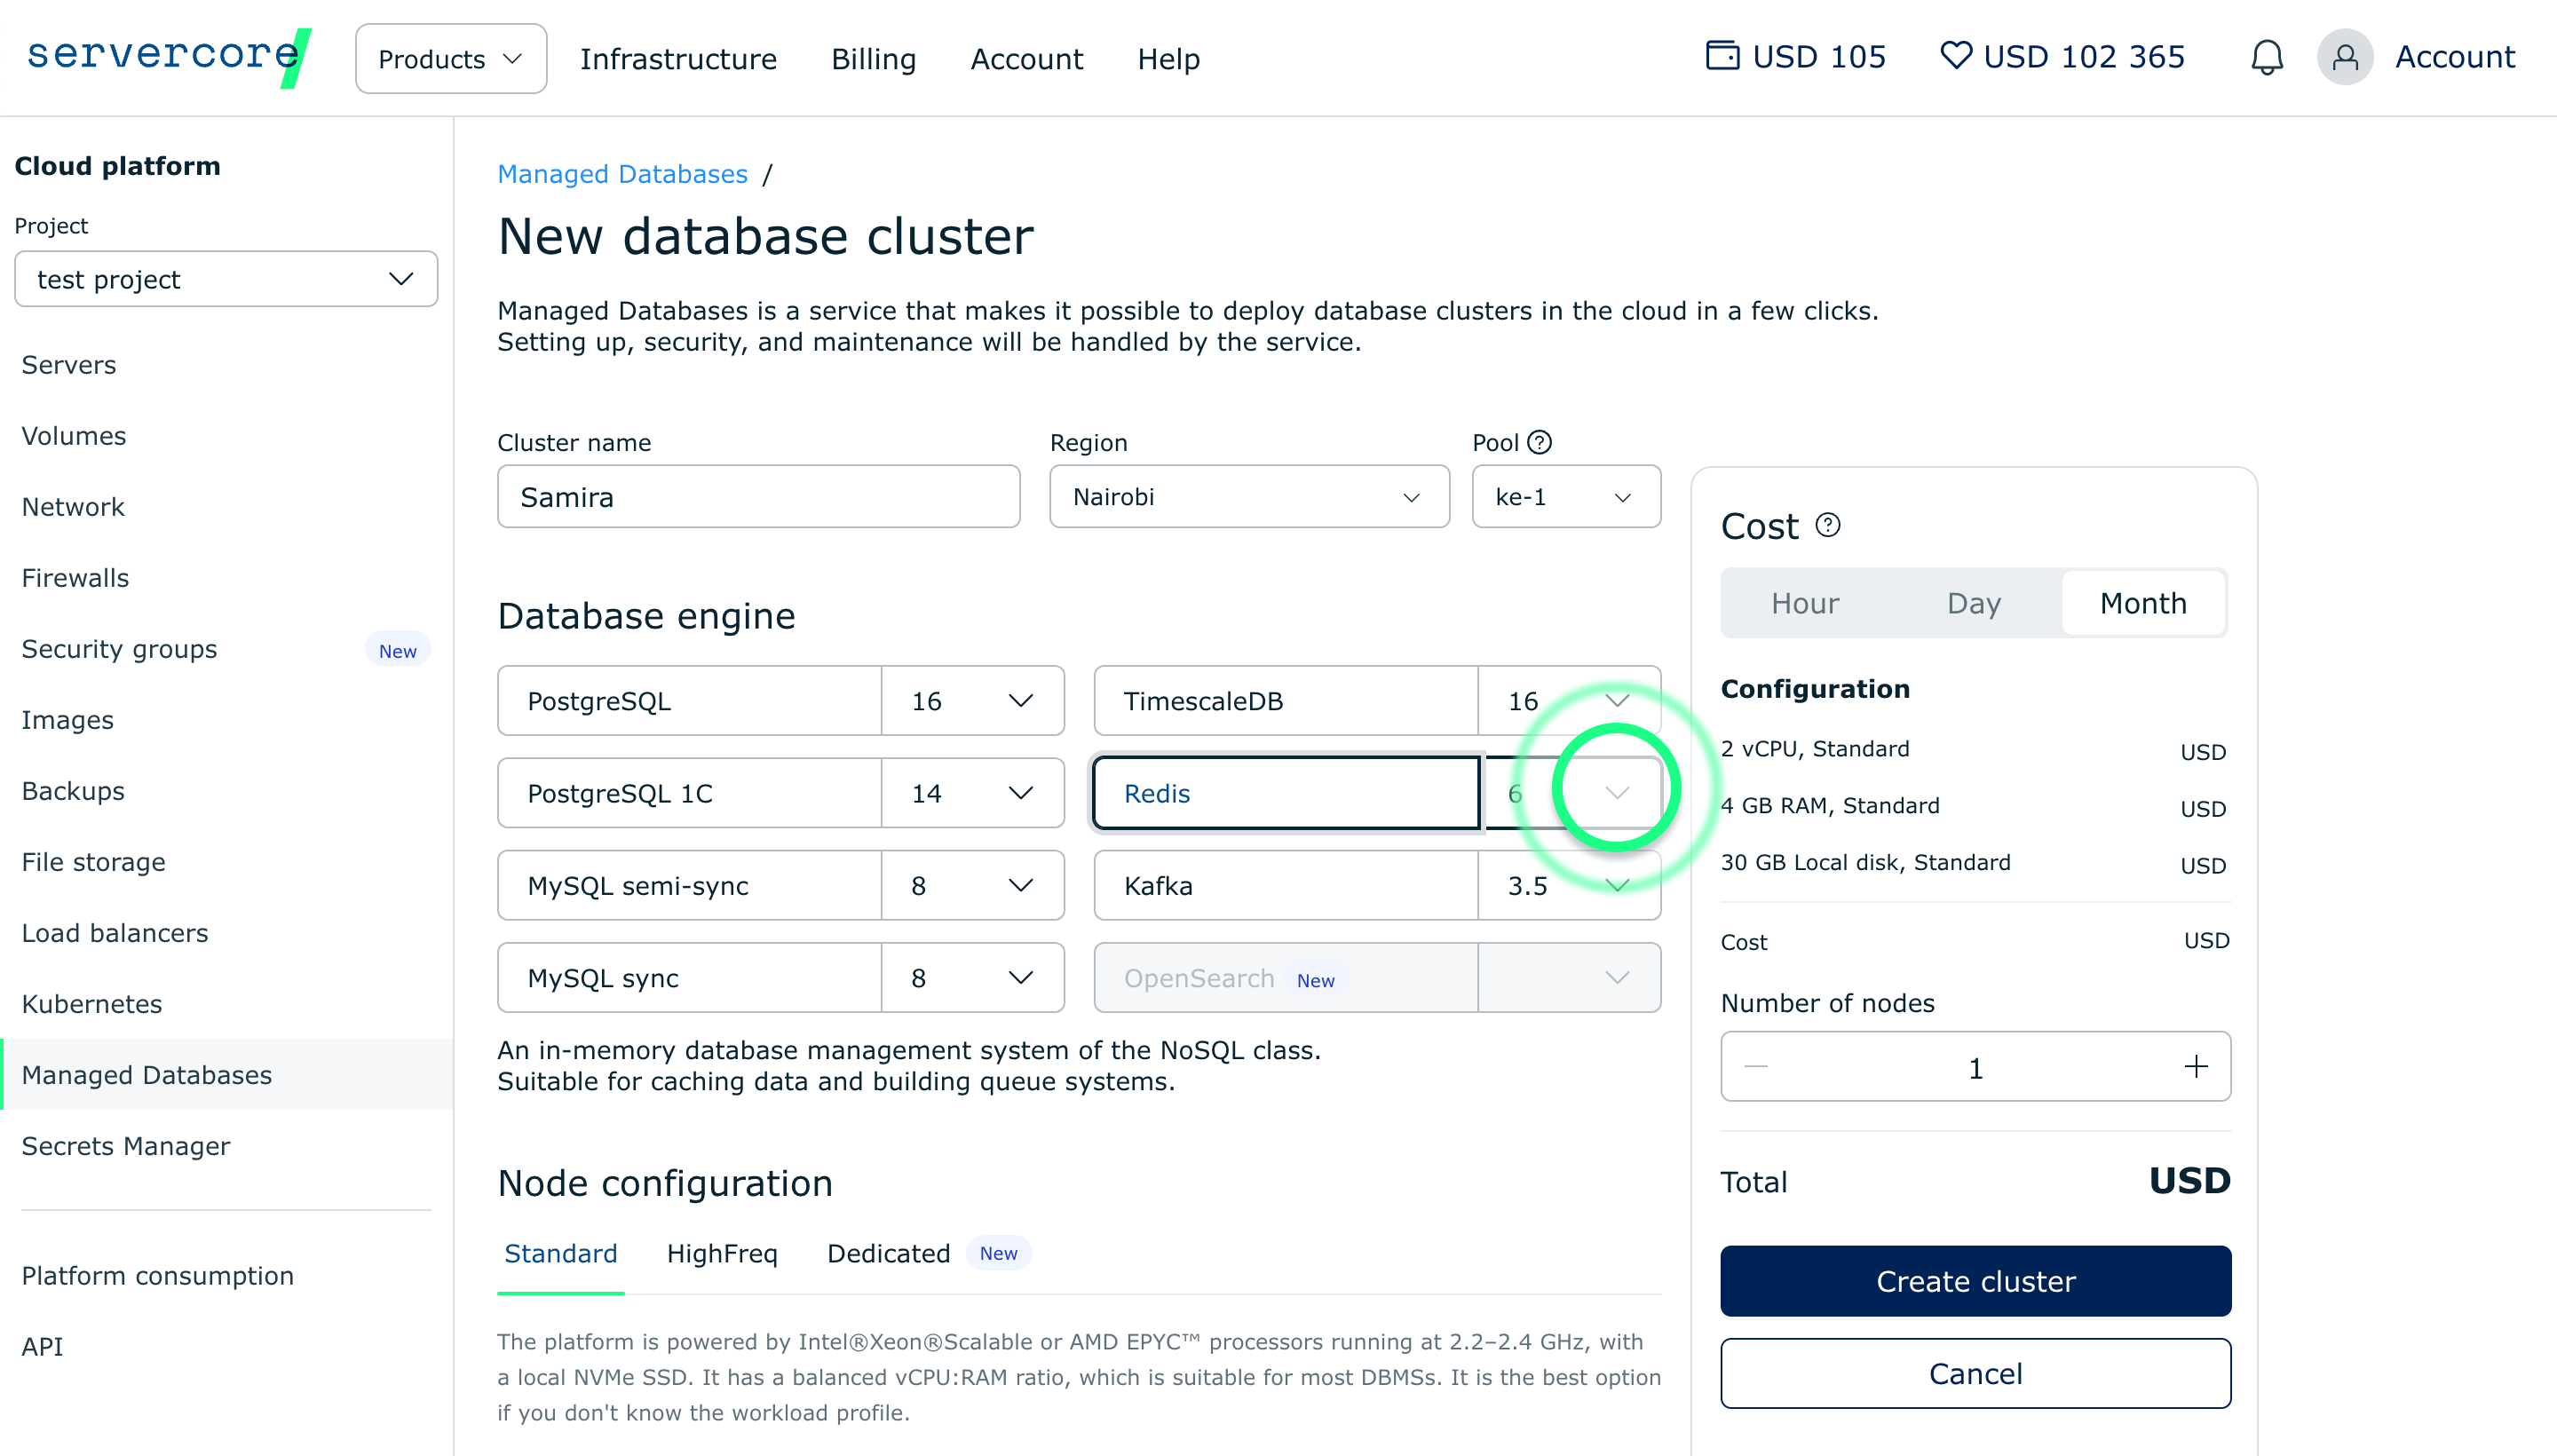Click the Cluster name input field
2557x1456 pixels.
pyautogui.click(x=758, y=497)
